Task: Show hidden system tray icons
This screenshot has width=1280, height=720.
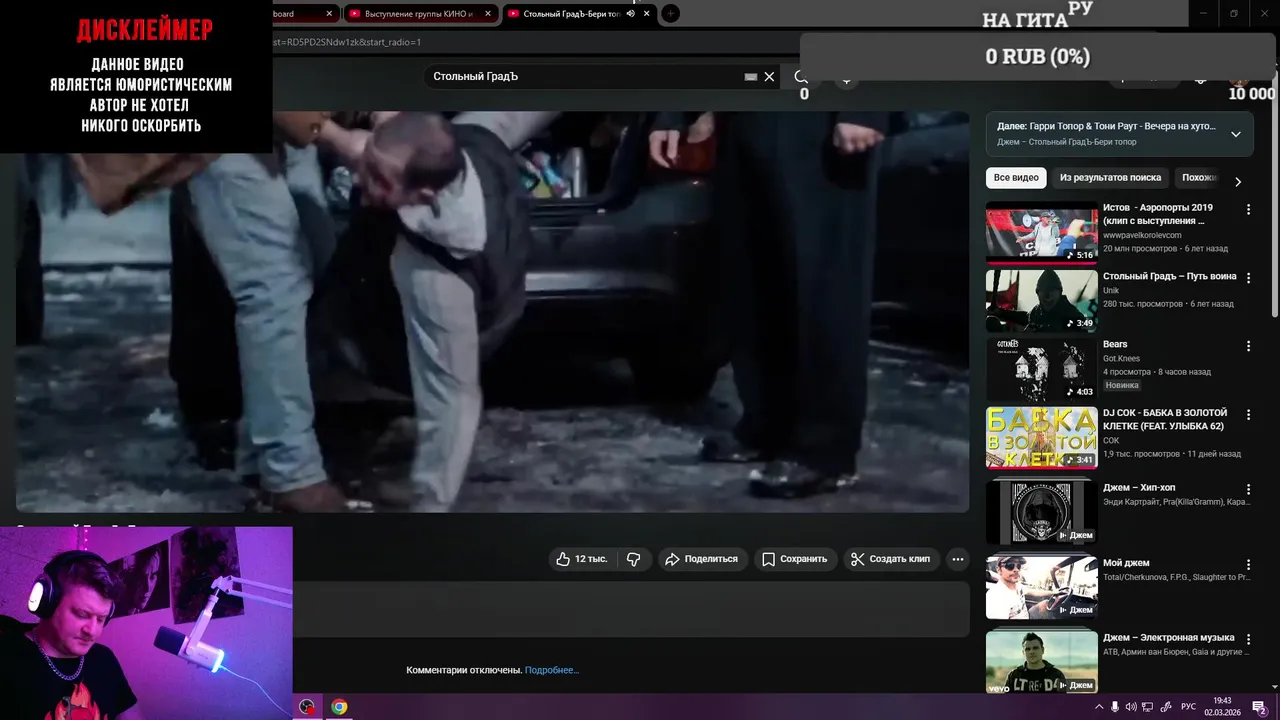Action: (1098, 707)
